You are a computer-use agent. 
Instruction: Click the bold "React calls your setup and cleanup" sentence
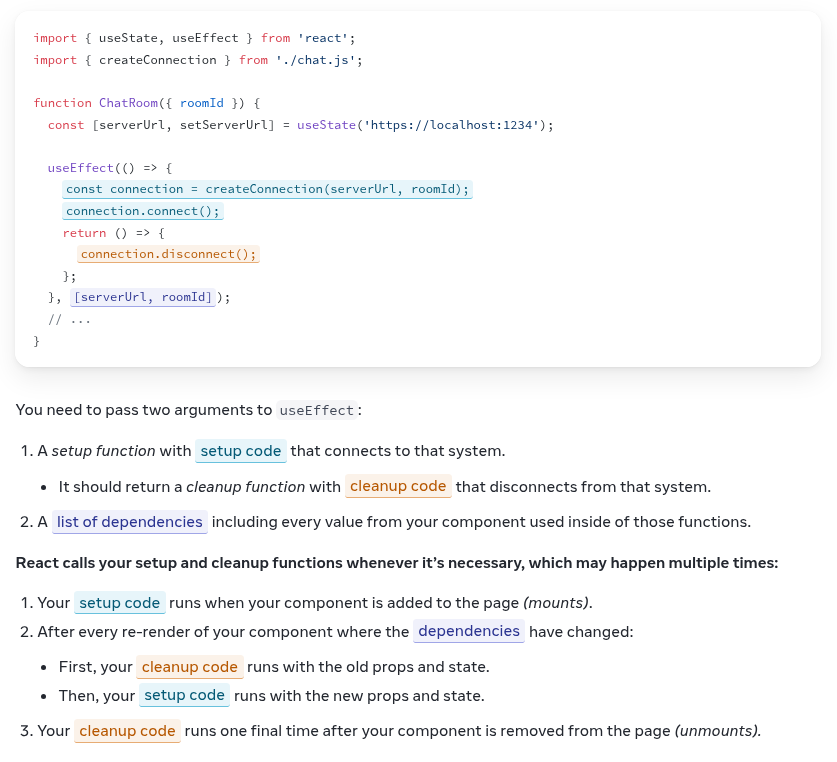click(396, 563)
